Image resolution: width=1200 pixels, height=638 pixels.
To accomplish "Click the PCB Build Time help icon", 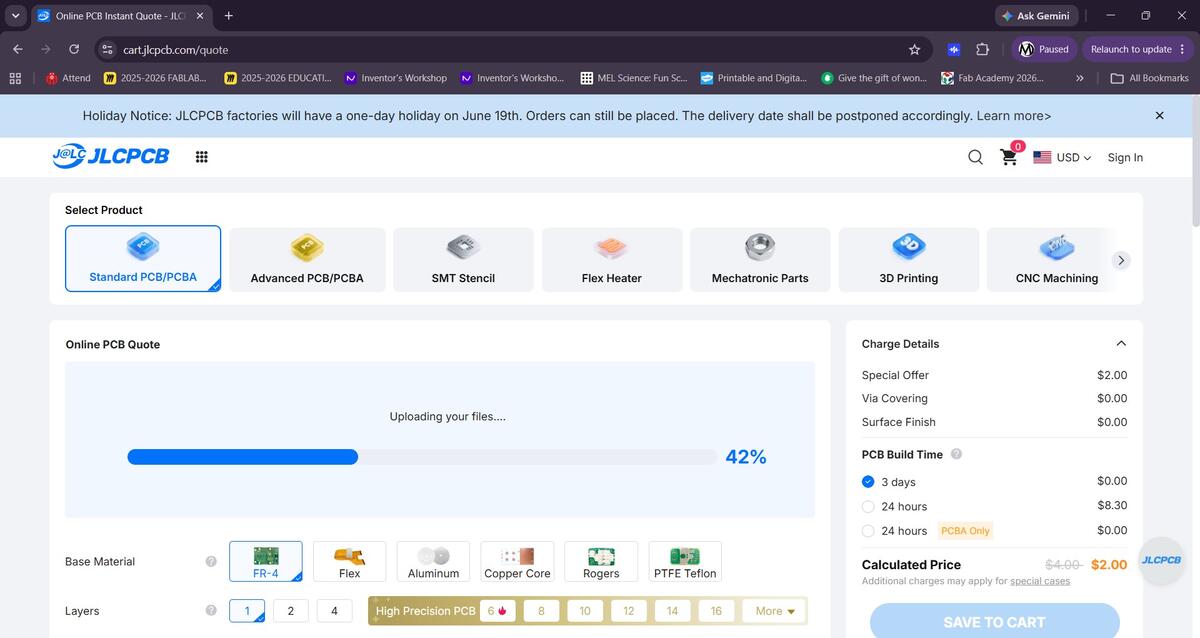I will [x=956, y=454].
